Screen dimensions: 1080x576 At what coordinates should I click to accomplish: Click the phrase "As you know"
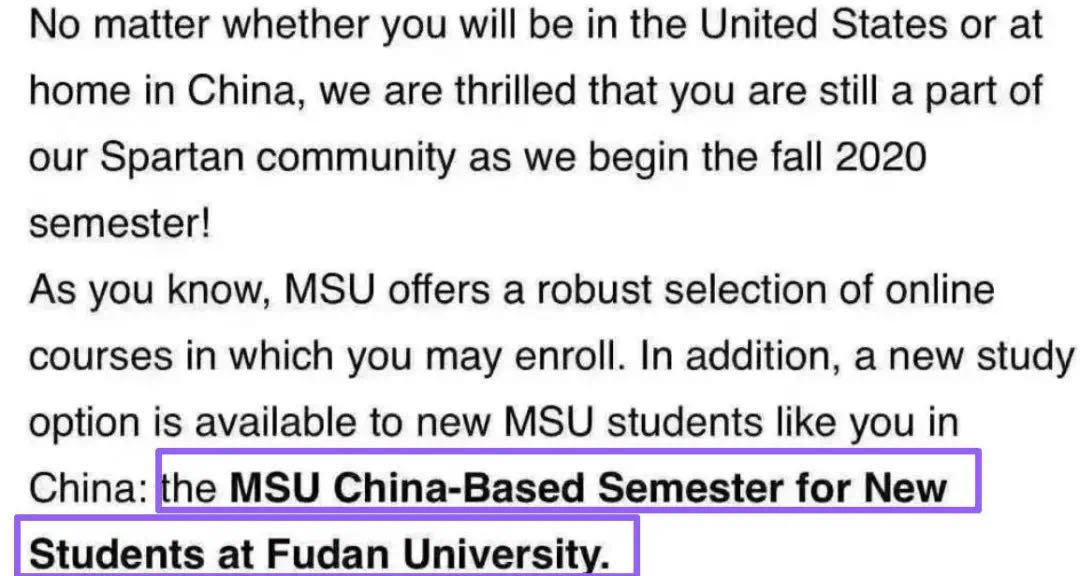[x=150, y=290]
